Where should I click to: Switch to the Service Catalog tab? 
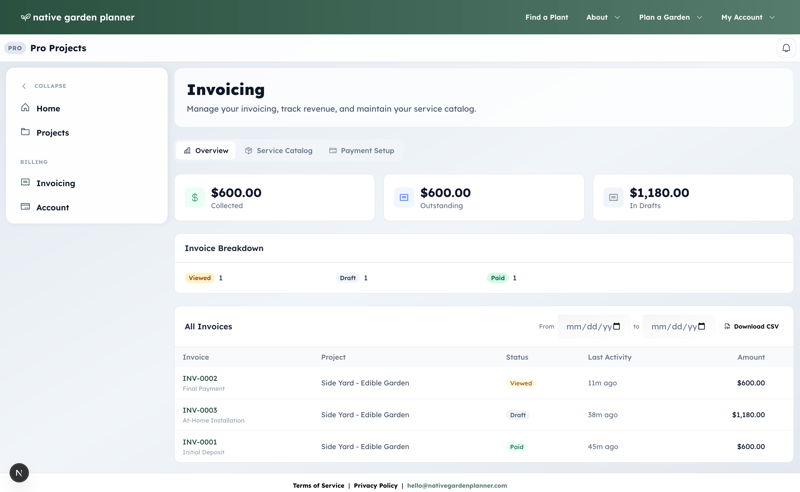[x=278, y=151]
